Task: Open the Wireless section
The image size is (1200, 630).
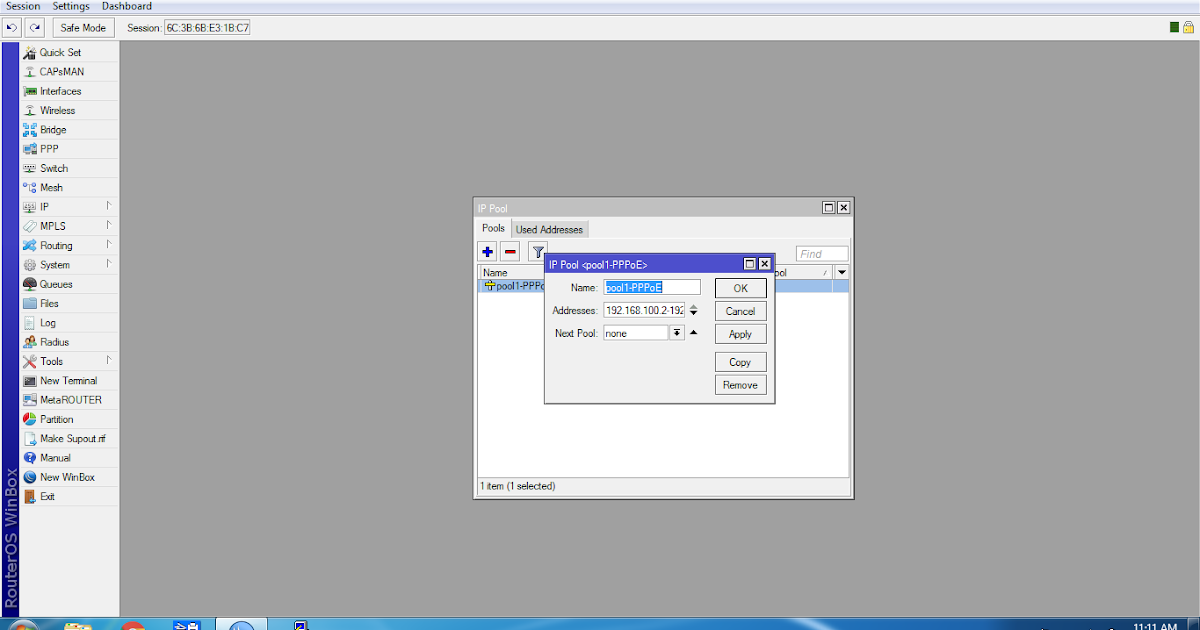Action: (57, 110)
